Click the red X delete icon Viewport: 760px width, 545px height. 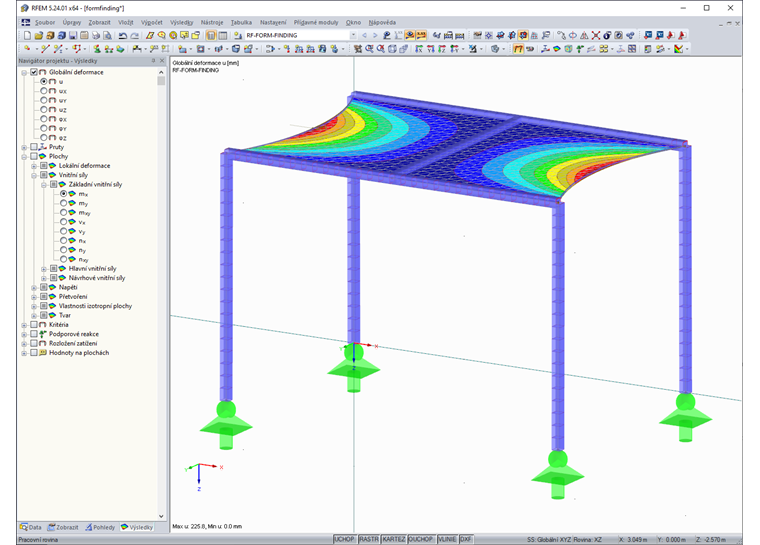pos(596,35)
